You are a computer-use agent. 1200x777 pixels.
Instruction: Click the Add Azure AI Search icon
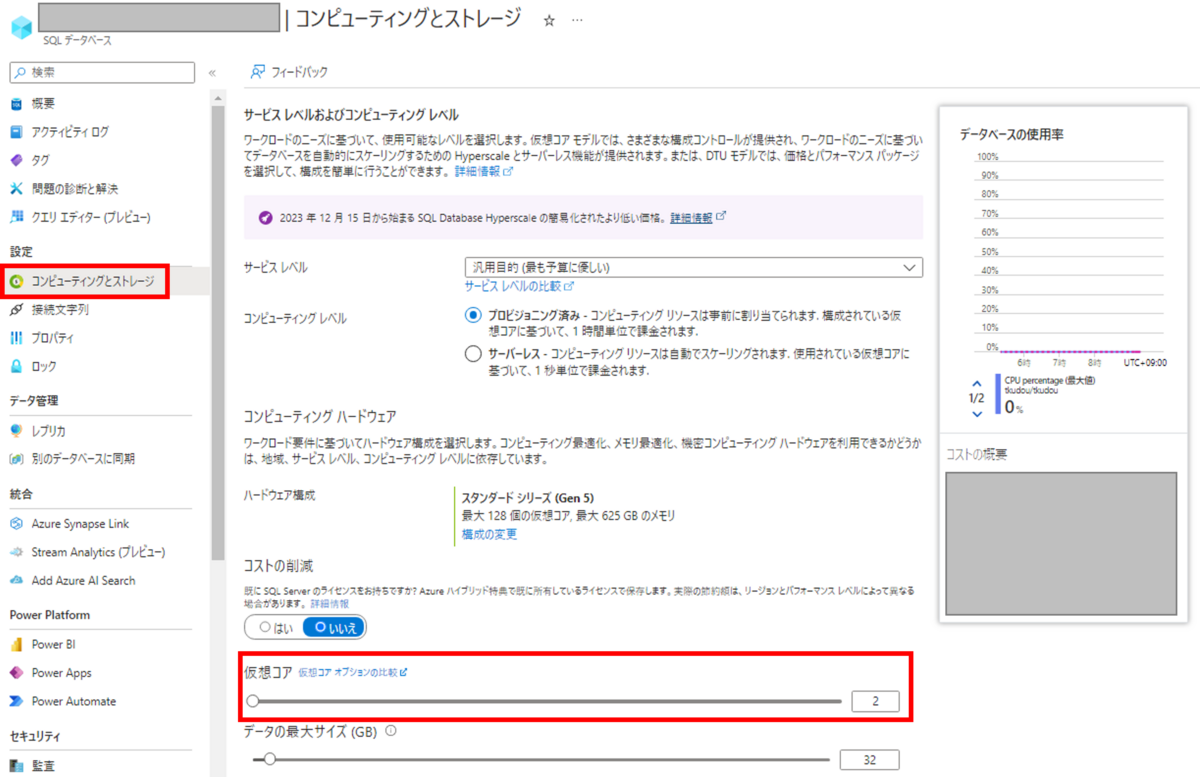click(x=16, y=580)
